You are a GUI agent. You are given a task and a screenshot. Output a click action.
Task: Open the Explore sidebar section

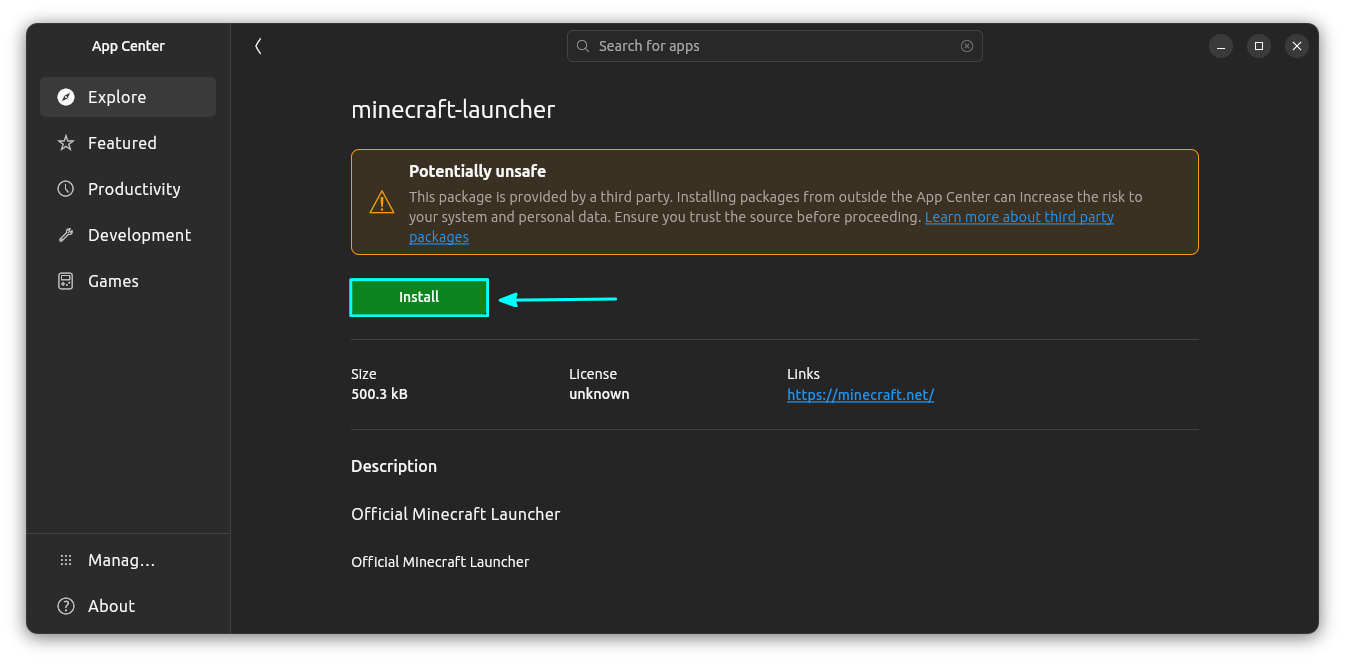[128, 97]
